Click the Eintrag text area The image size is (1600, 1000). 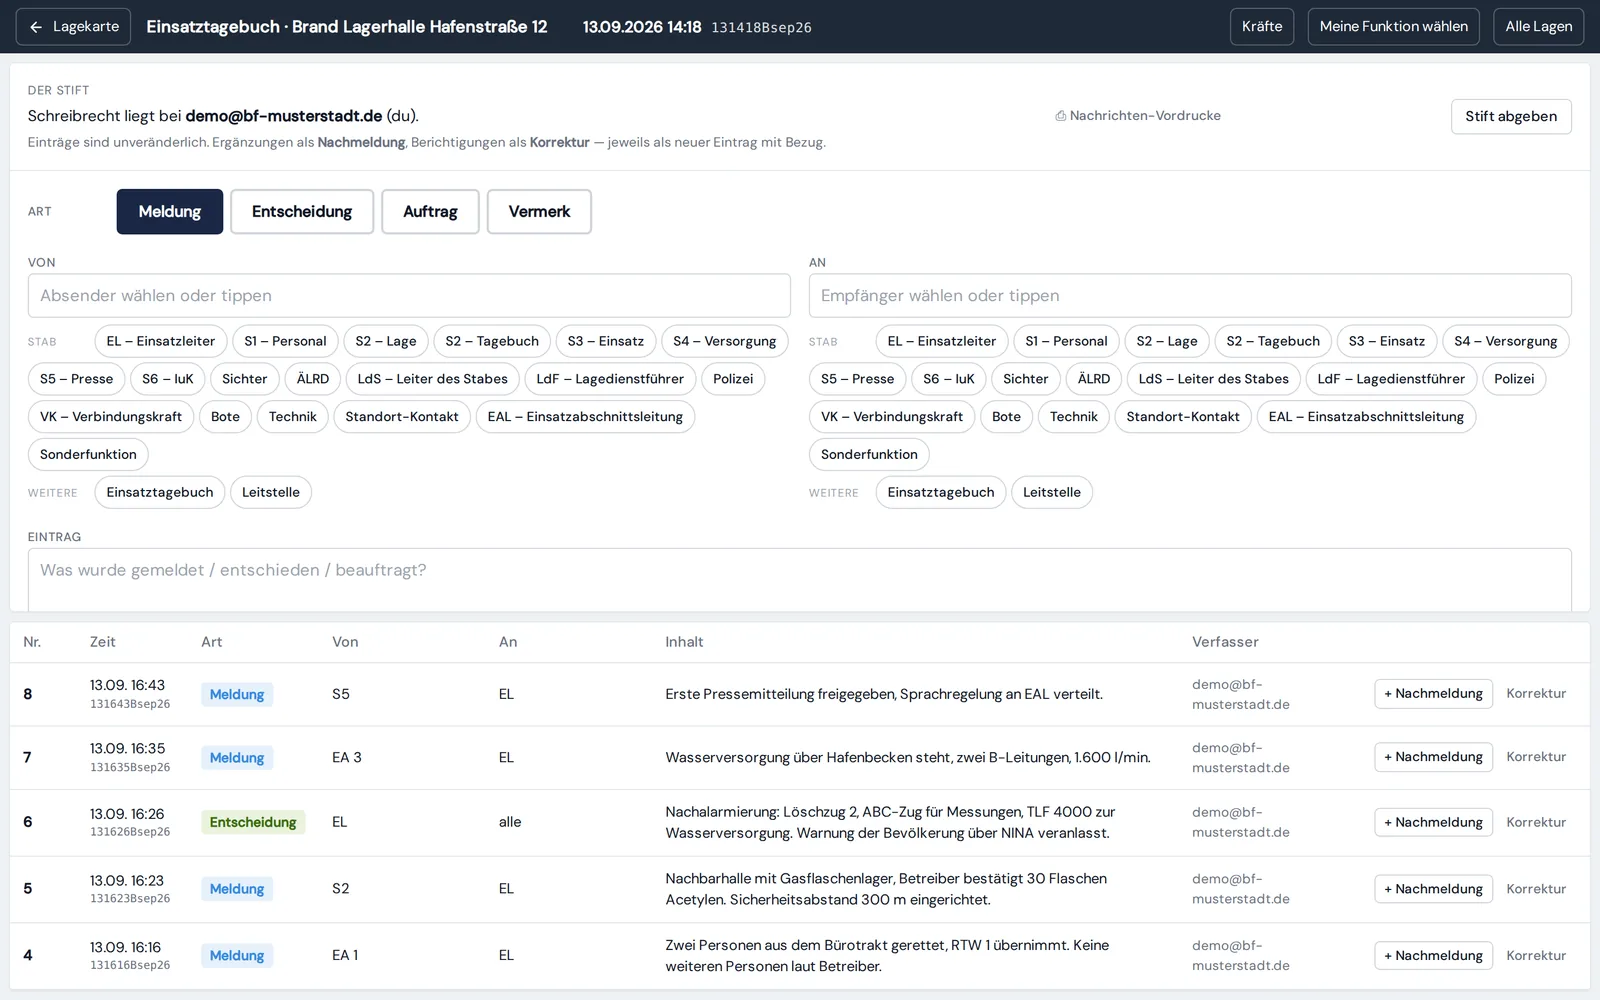point(800,580)
